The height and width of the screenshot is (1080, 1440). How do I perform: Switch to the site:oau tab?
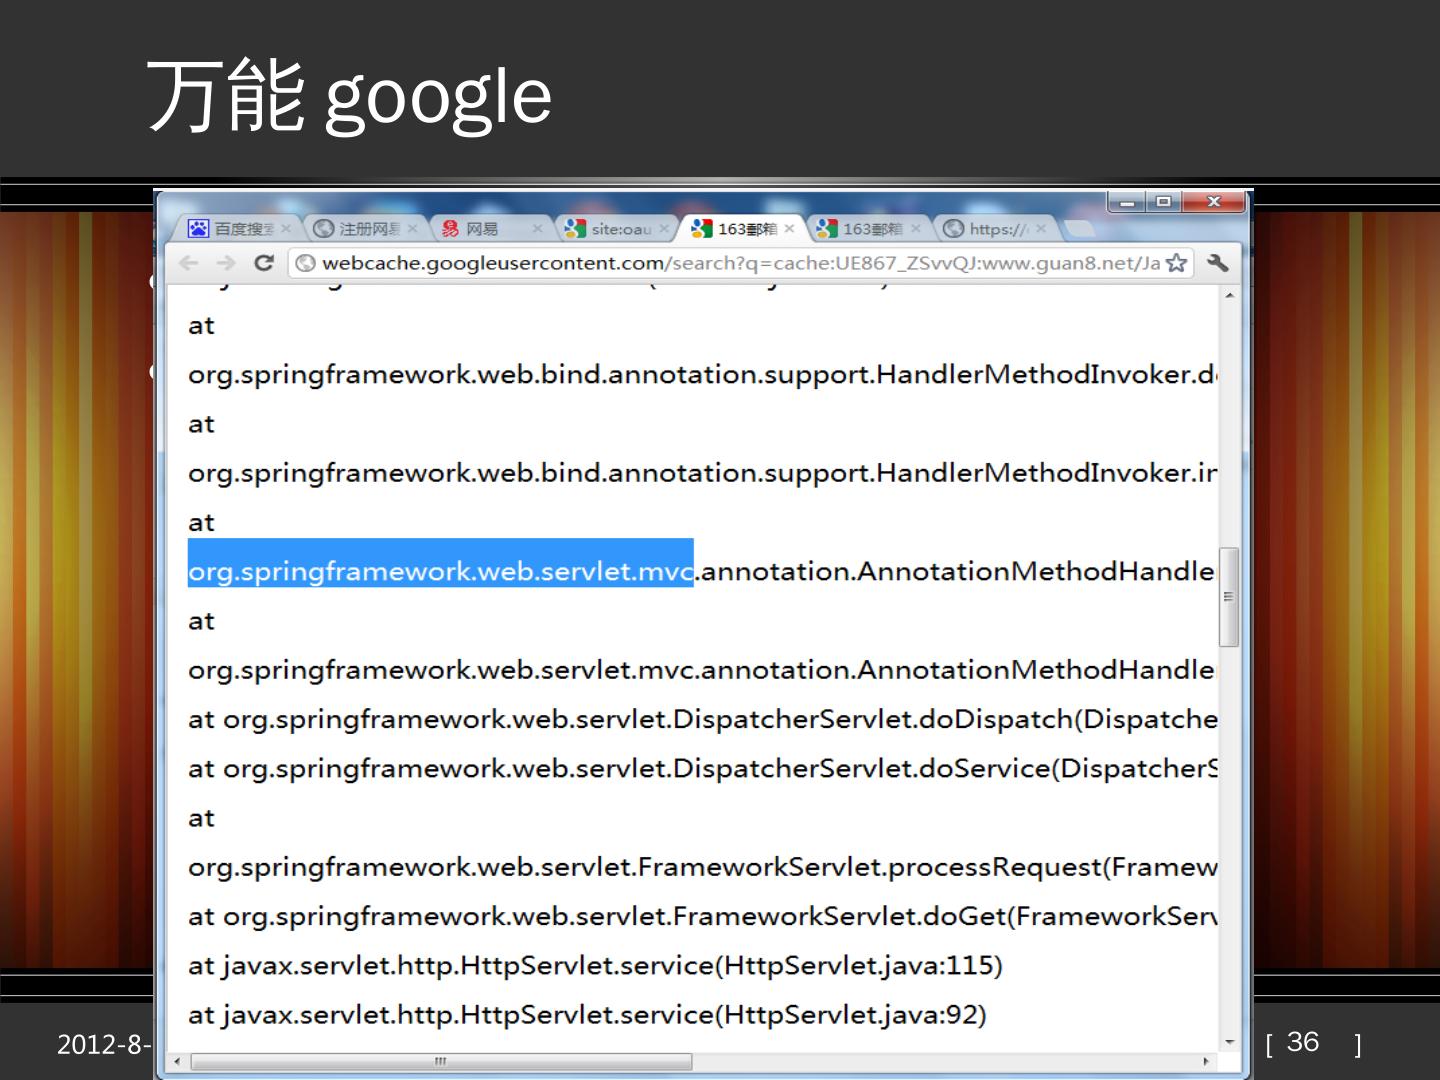[615, 229]
